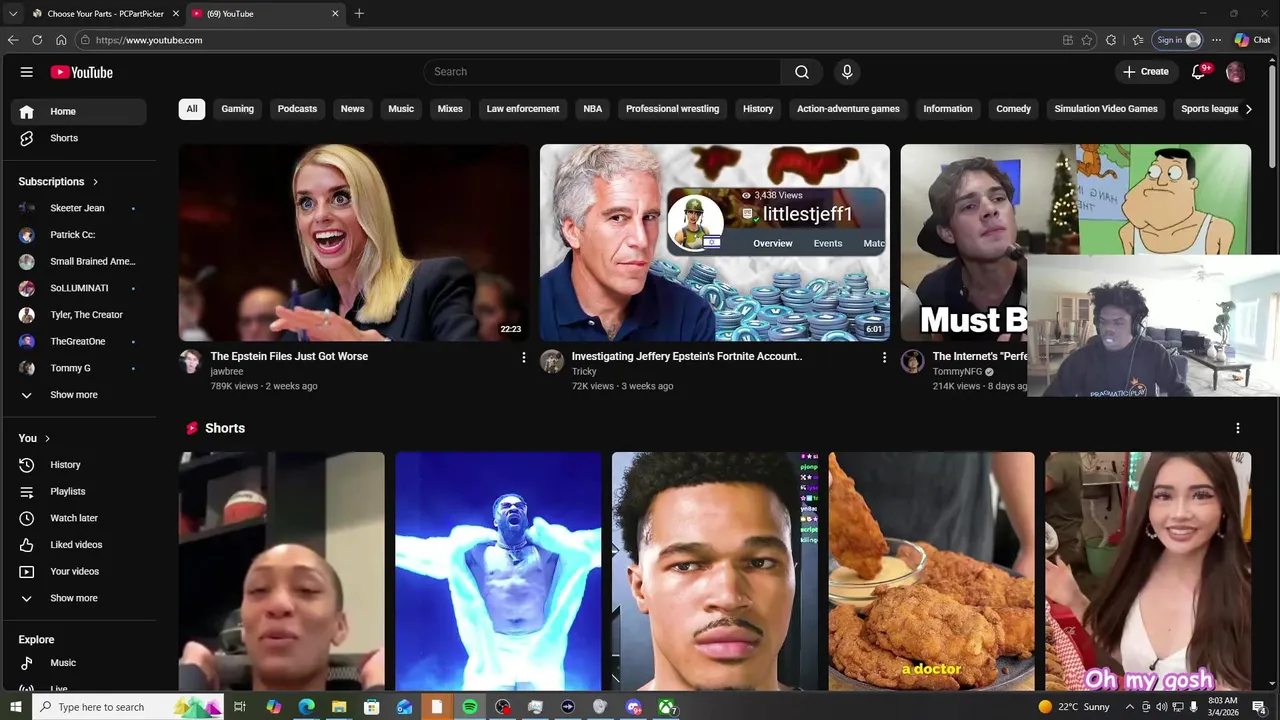The width and height of the screenshot is (1280, 720).
Task: Open Liked videos in the sidebar
Action: pos(79,545)
